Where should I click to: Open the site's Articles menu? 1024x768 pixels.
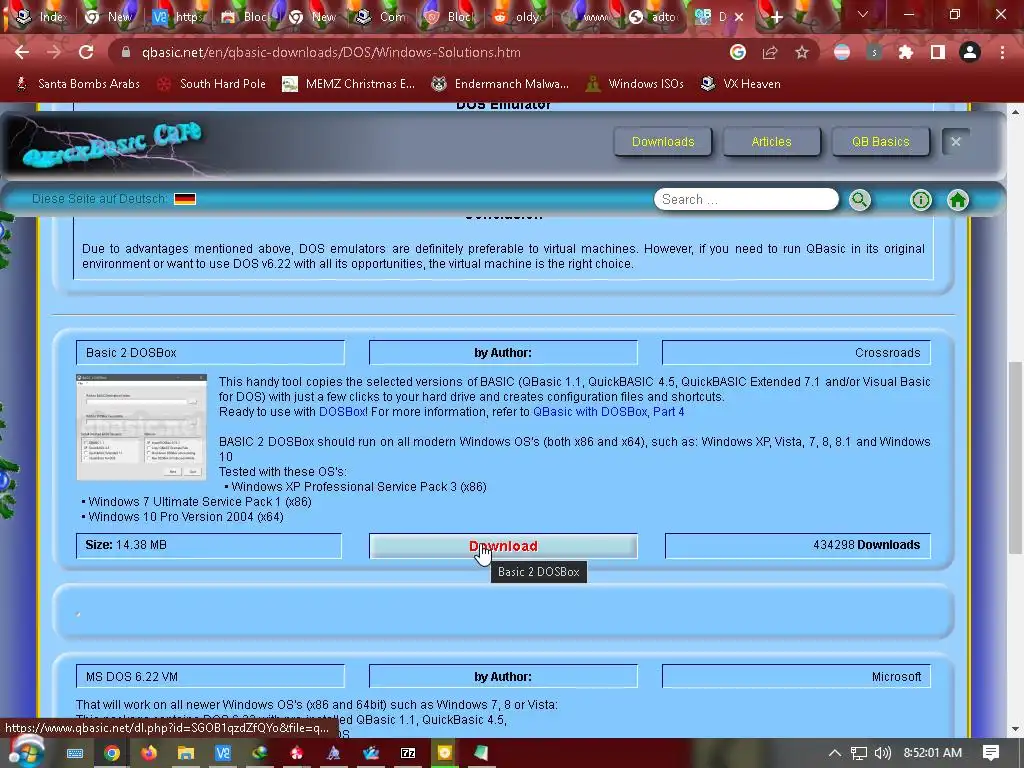click(x=771, y=142)
